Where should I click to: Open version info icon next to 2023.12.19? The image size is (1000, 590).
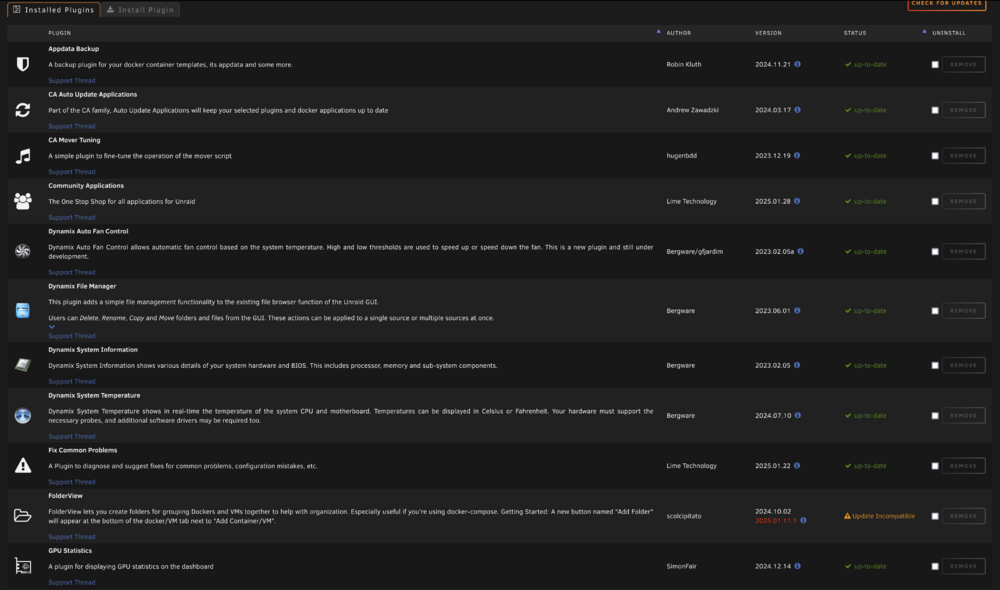click(x=797, y=156)
